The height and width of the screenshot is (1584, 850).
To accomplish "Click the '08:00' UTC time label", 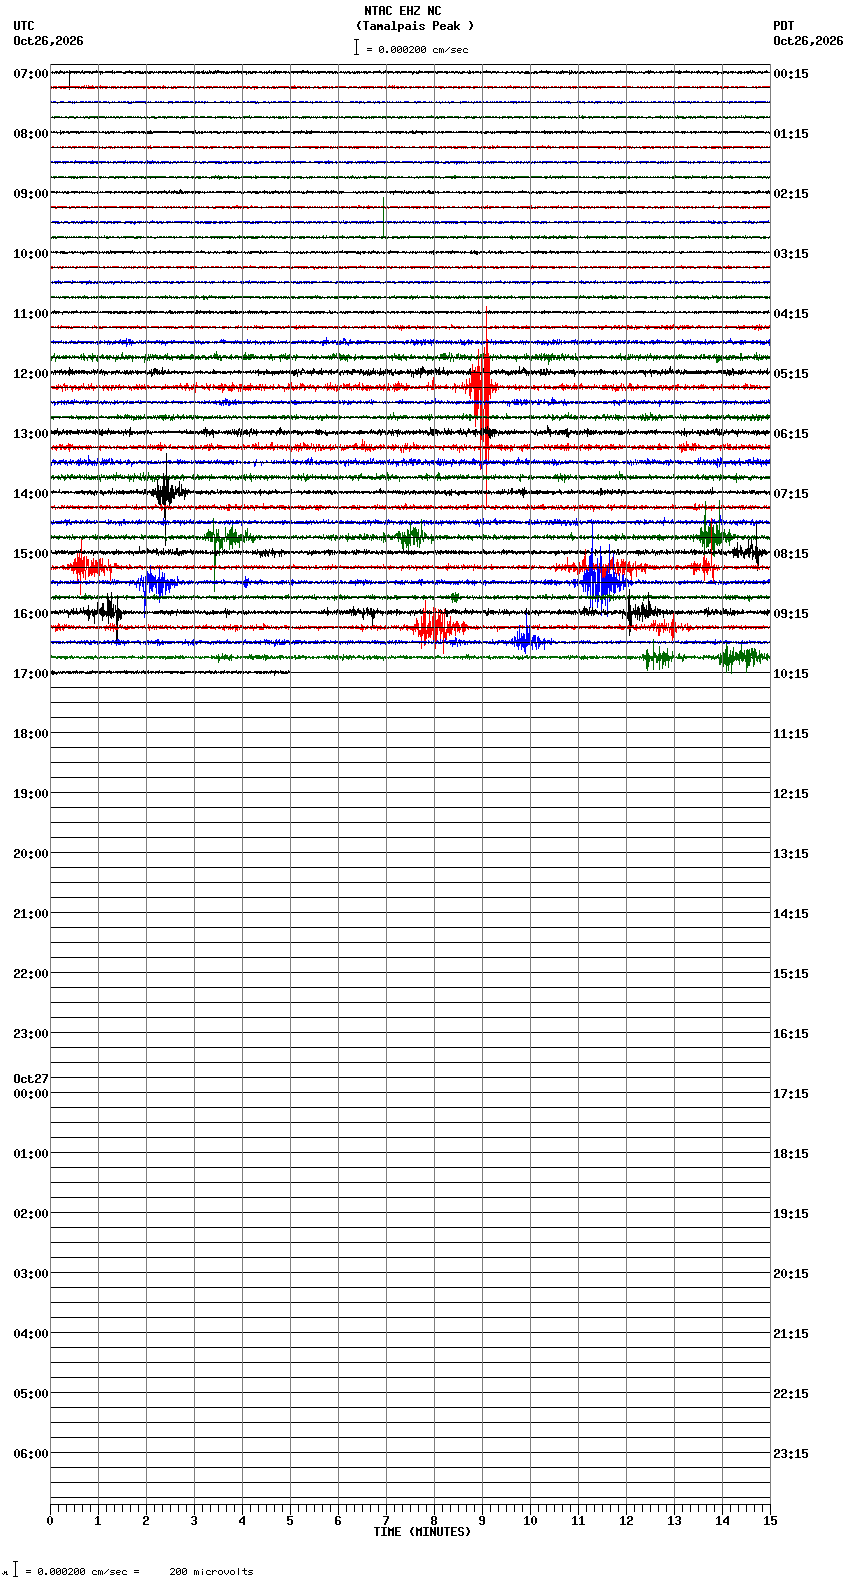I will pos(31,134).
